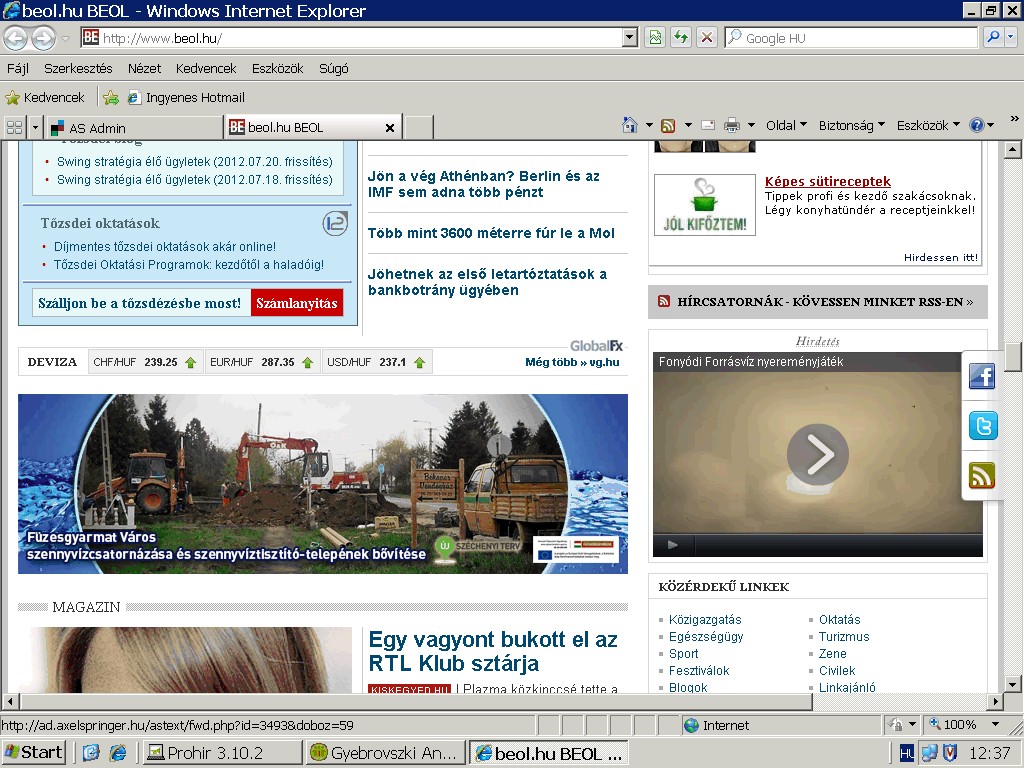Click the Ingyenes Hotmail favorites link
This screenshot has height=768, width=1024.
click(x=186, y=97)
